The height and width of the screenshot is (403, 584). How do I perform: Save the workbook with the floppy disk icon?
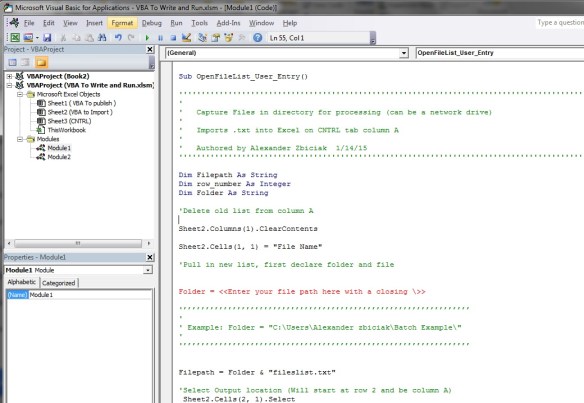[x=47, y=38]
